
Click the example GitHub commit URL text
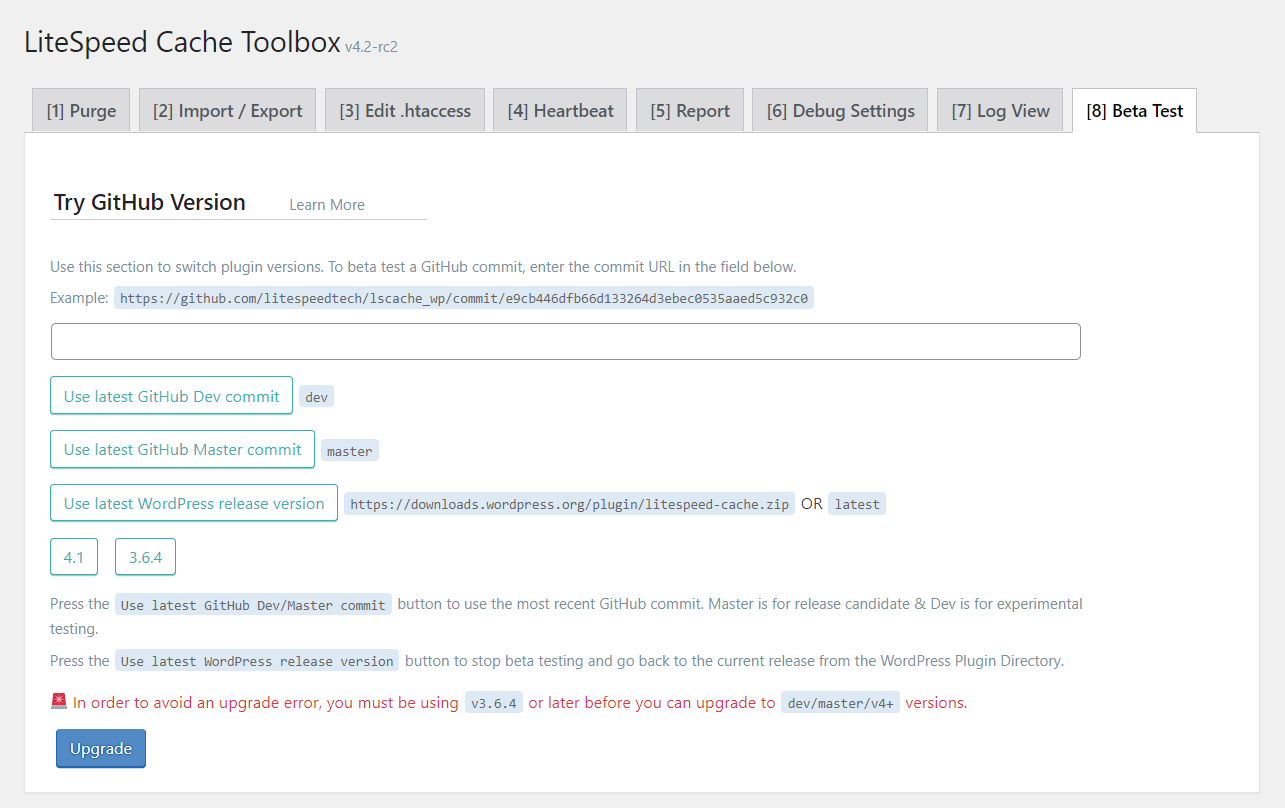(464, 298)
